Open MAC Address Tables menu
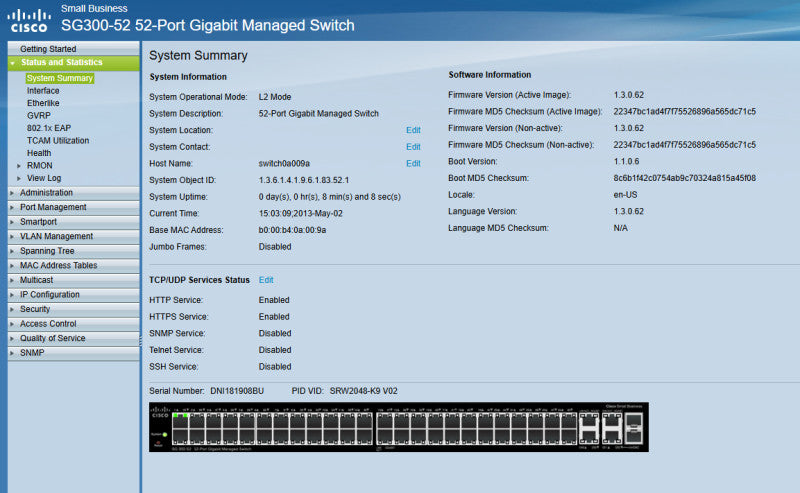 tap(73, 265)
